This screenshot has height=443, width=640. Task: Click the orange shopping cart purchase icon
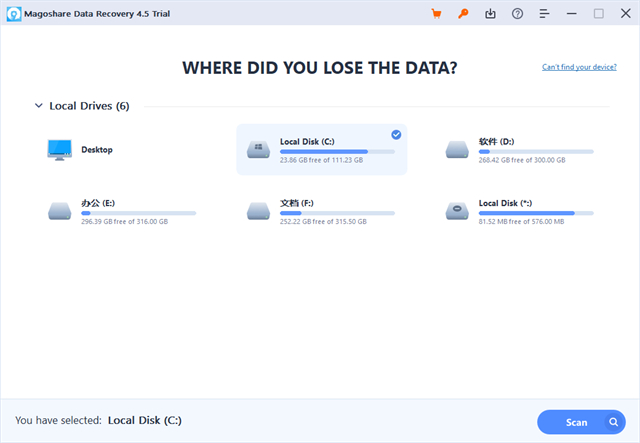click(x=436, y=14)
